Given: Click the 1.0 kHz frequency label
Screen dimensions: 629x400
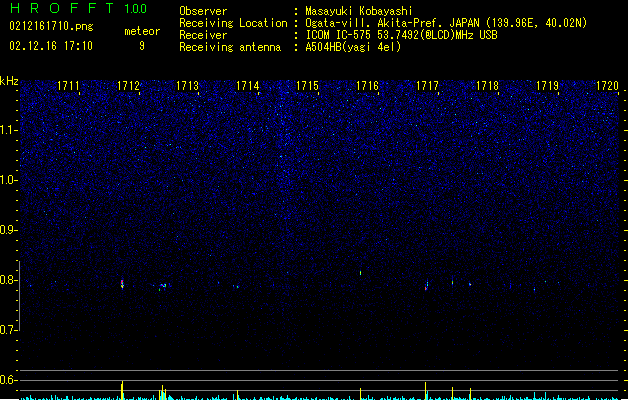Looking at the screenshot, I should click(x=8, y=180).
